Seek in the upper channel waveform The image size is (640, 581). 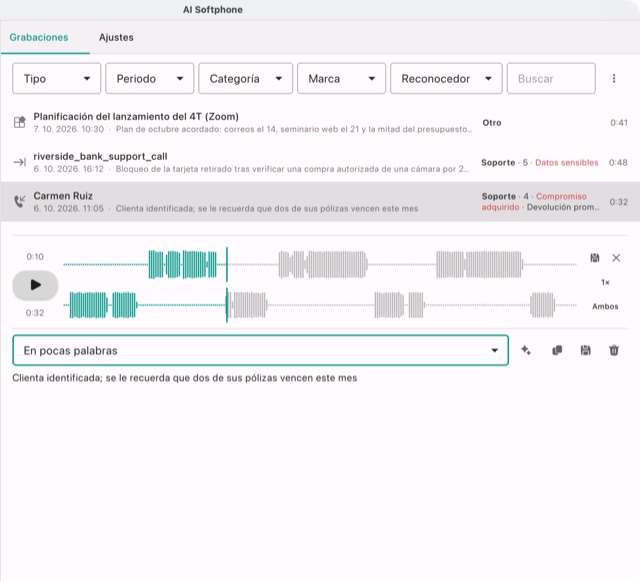click(x=320, y=265)
